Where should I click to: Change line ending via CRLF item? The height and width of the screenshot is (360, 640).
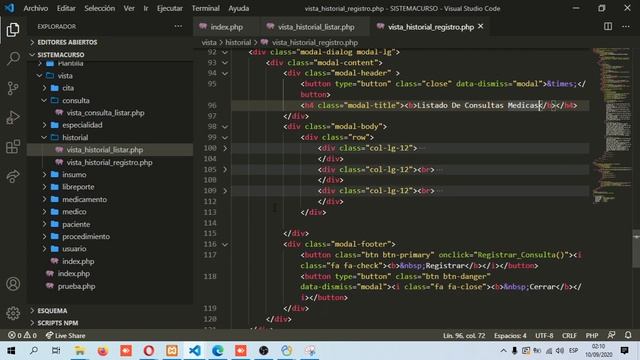569,336
